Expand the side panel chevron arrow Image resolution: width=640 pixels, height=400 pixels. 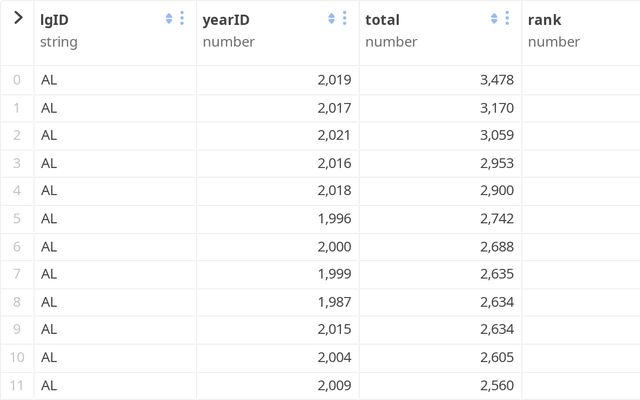[x=18, y=18]
